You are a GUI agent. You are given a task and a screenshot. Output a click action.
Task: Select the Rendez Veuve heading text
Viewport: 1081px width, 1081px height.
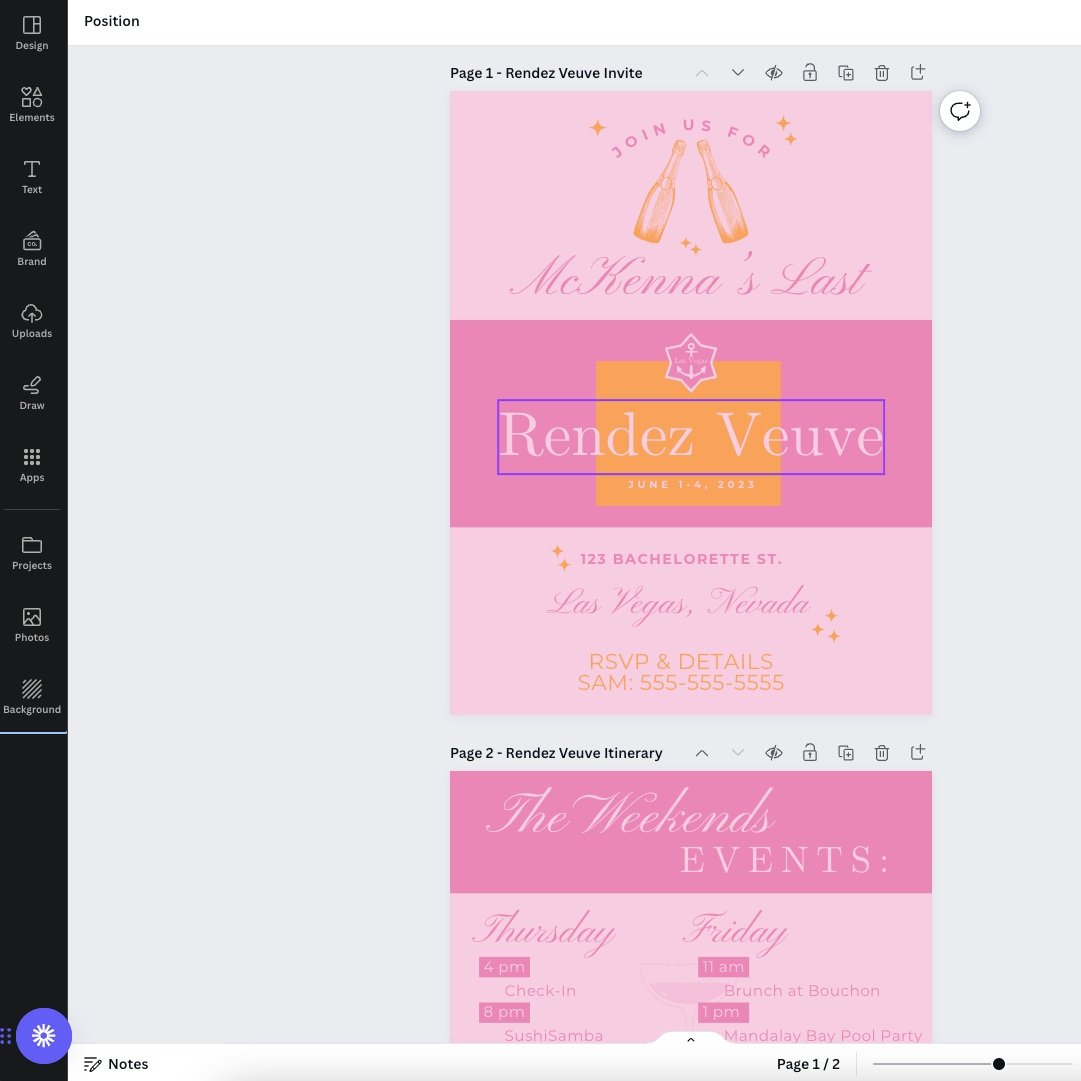pyautogui.click(x=691, y=436)
